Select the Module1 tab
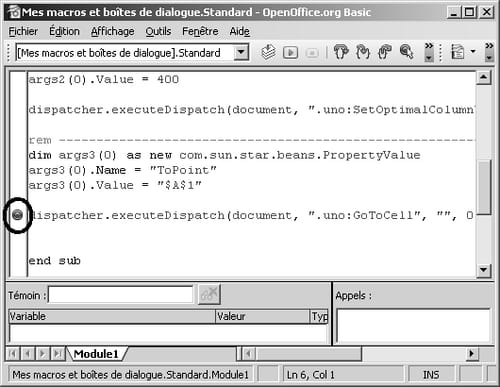Viewport: 500px width, 387px height. 97,354
